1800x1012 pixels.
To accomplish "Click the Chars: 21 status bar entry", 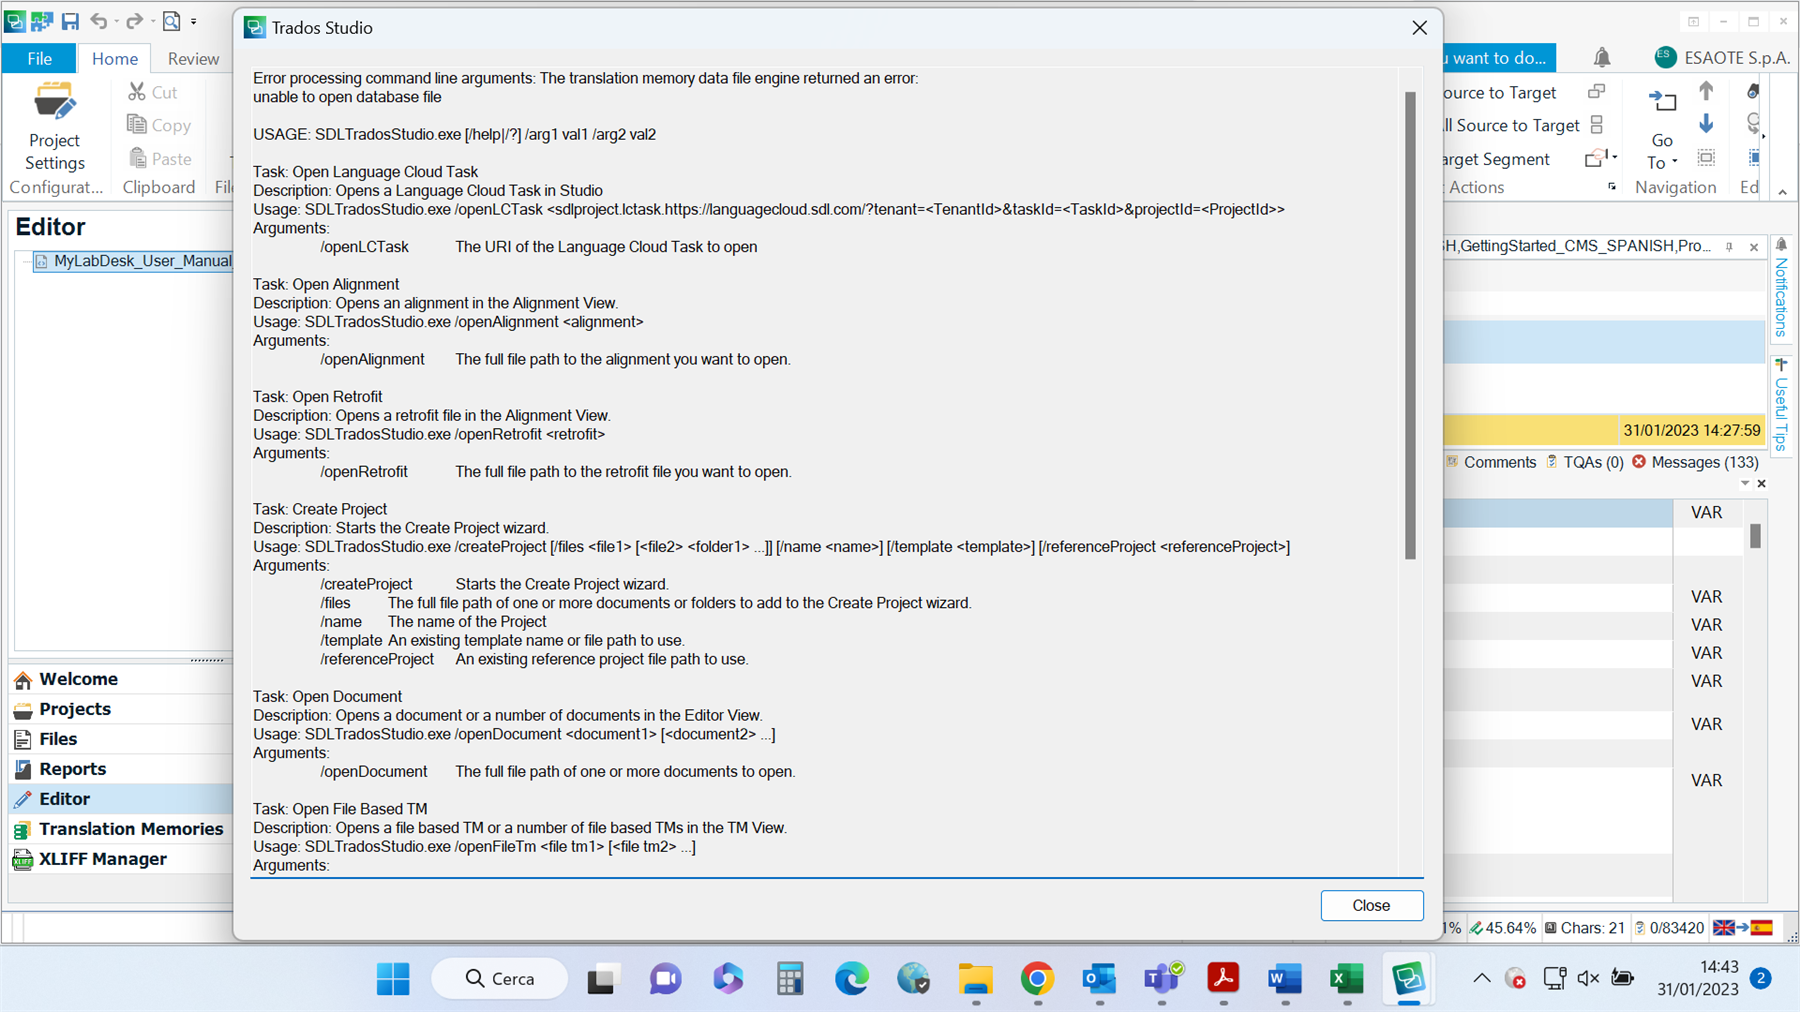I will click(x=1585, y=928).
